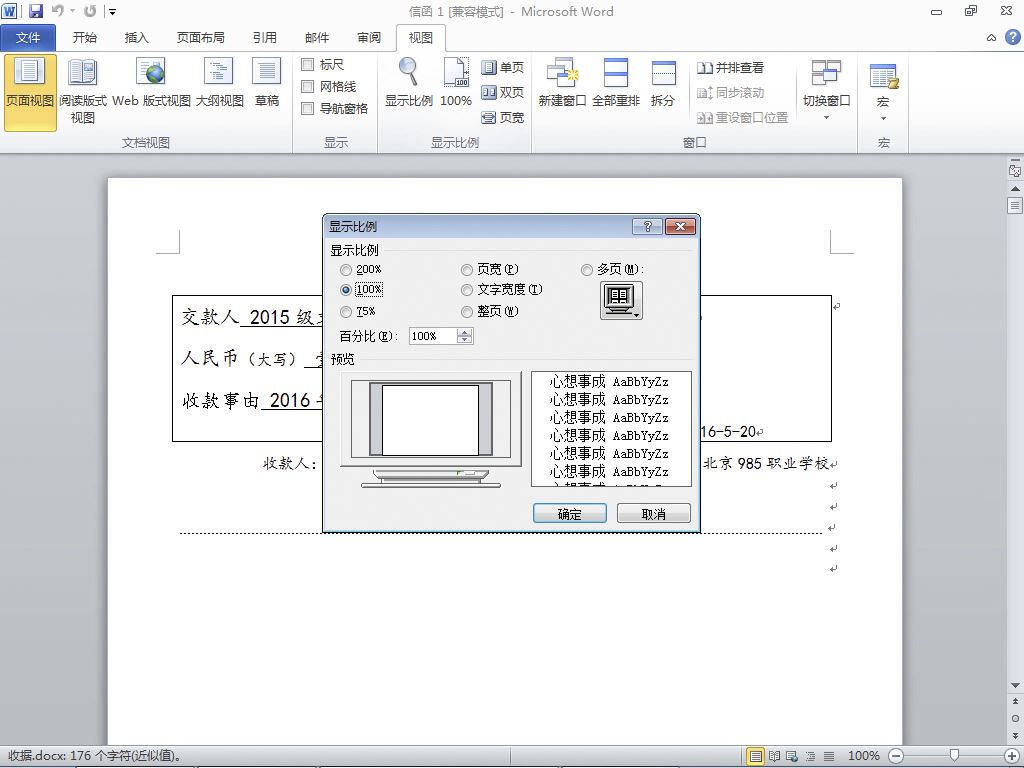This screenshot has width=1024, height=768.
Task: Click OK (确定) in Zoom dialog
Action: click(x=569, y=513)
